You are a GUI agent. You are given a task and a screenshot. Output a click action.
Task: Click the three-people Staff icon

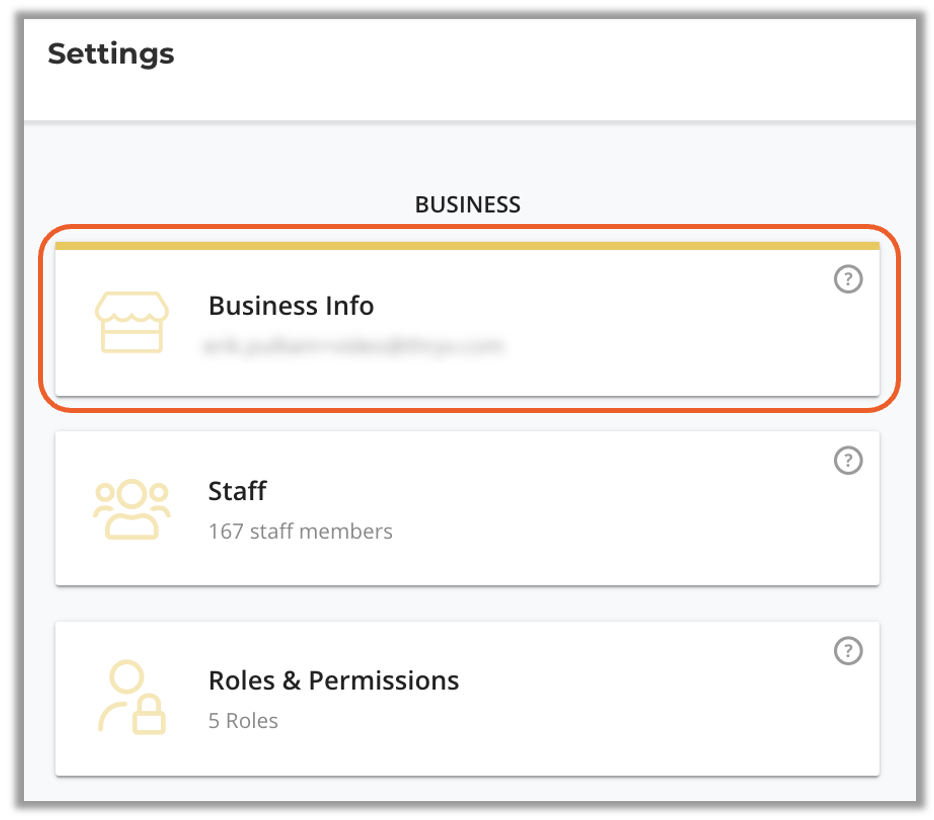tap(131, 509)
